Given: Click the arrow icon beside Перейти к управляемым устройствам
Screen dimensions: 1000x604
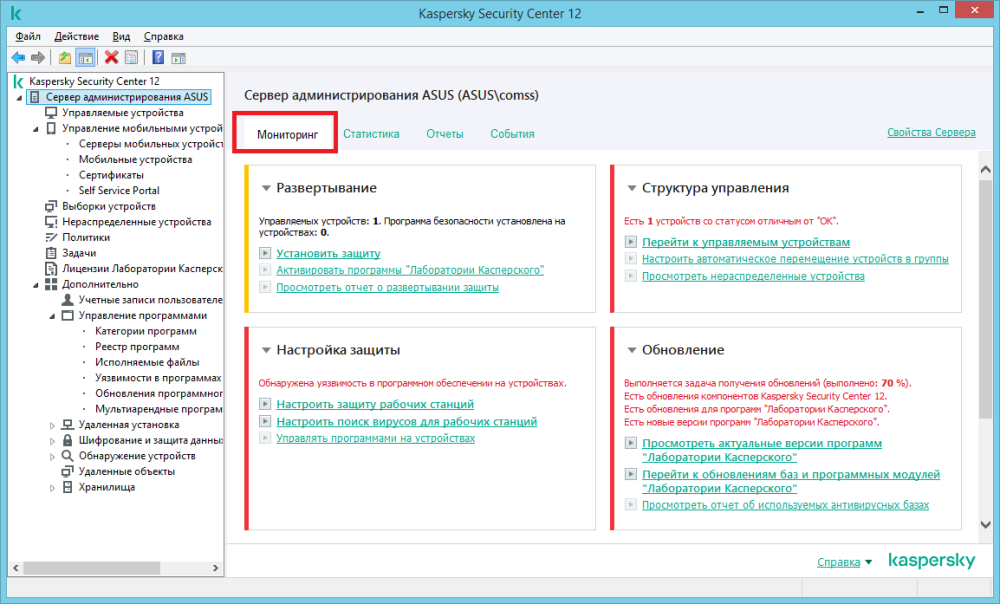Looking at the screenshot, I should (631, 242).
